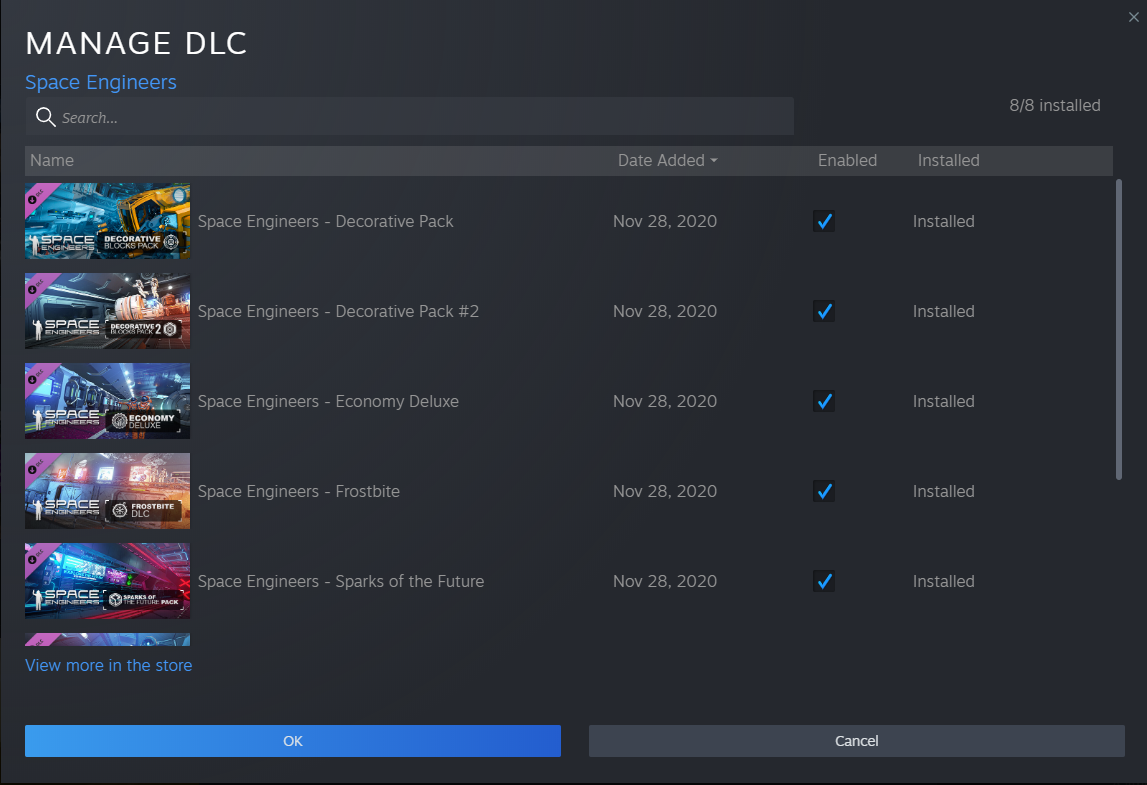Sort by the Enabled column header
The width and height of the screenshot is (1147, 785).
(847, 160)
